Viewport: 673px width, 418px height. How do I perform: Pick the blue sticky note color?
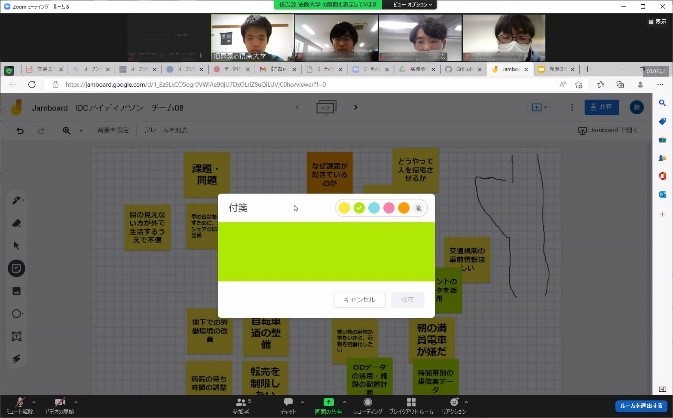pos(374,208)
